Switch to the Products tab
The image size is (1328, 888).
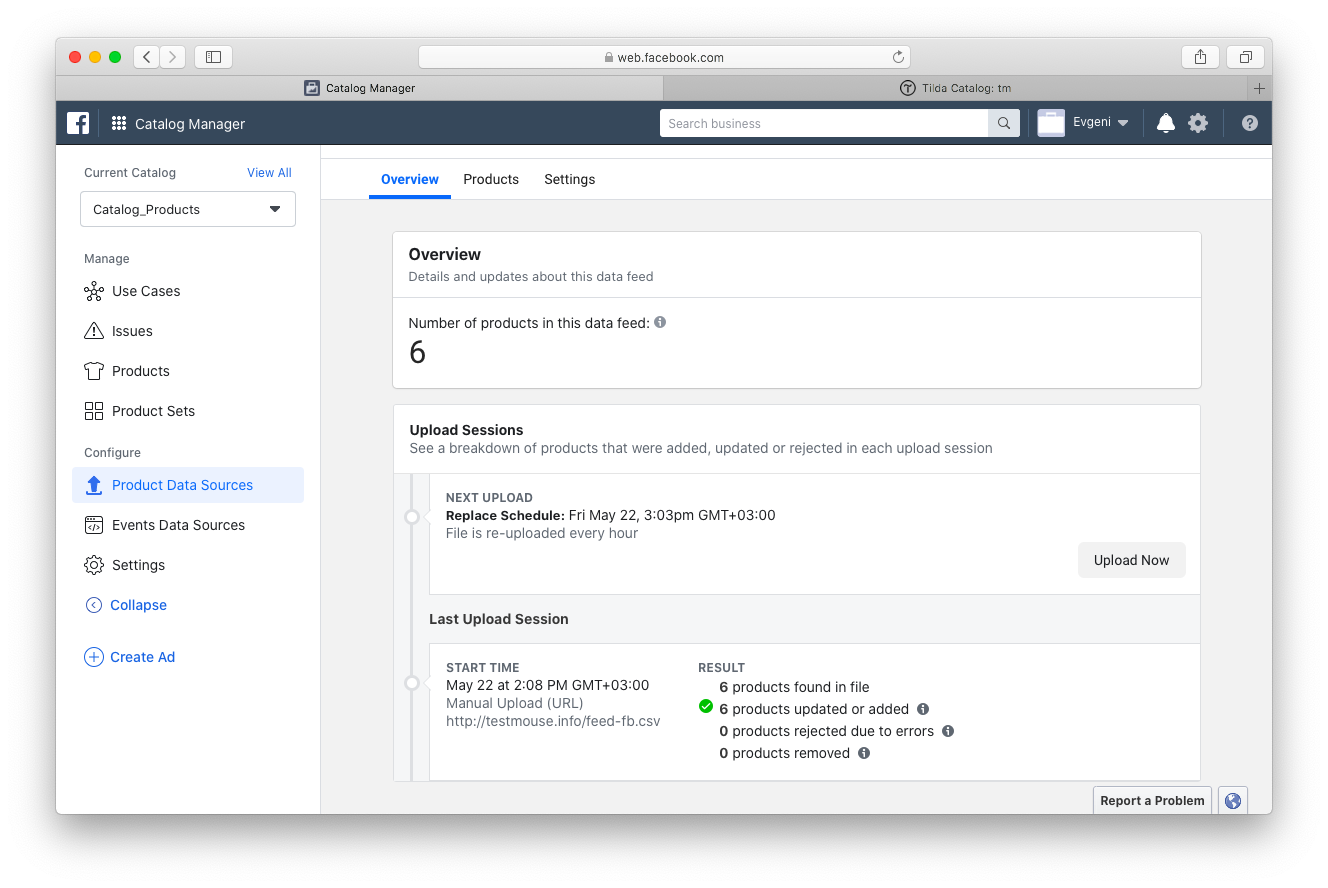tap(491, 180)
